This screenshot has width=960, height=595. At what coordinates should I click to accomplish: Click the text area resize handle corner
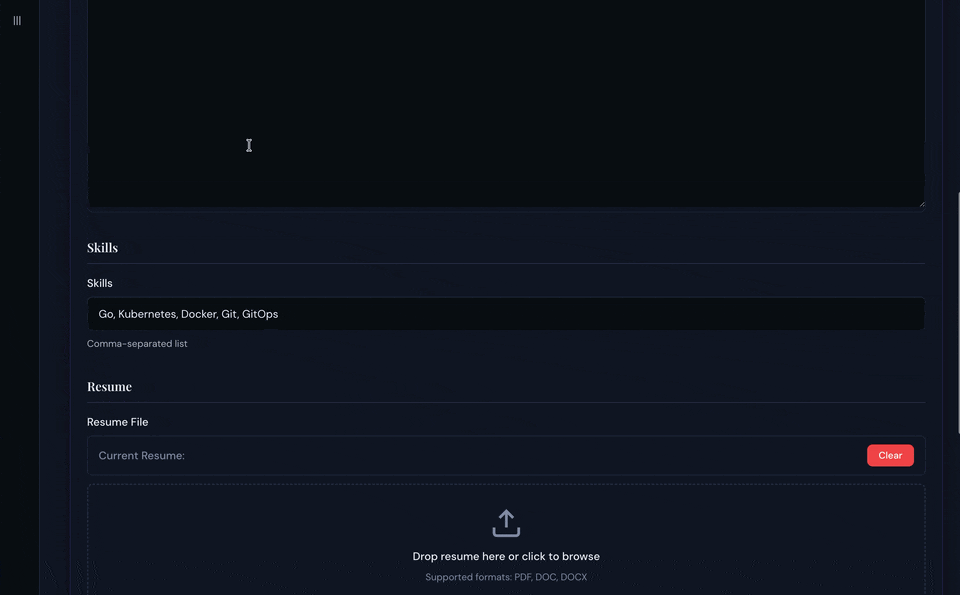(x=921, y=204)
